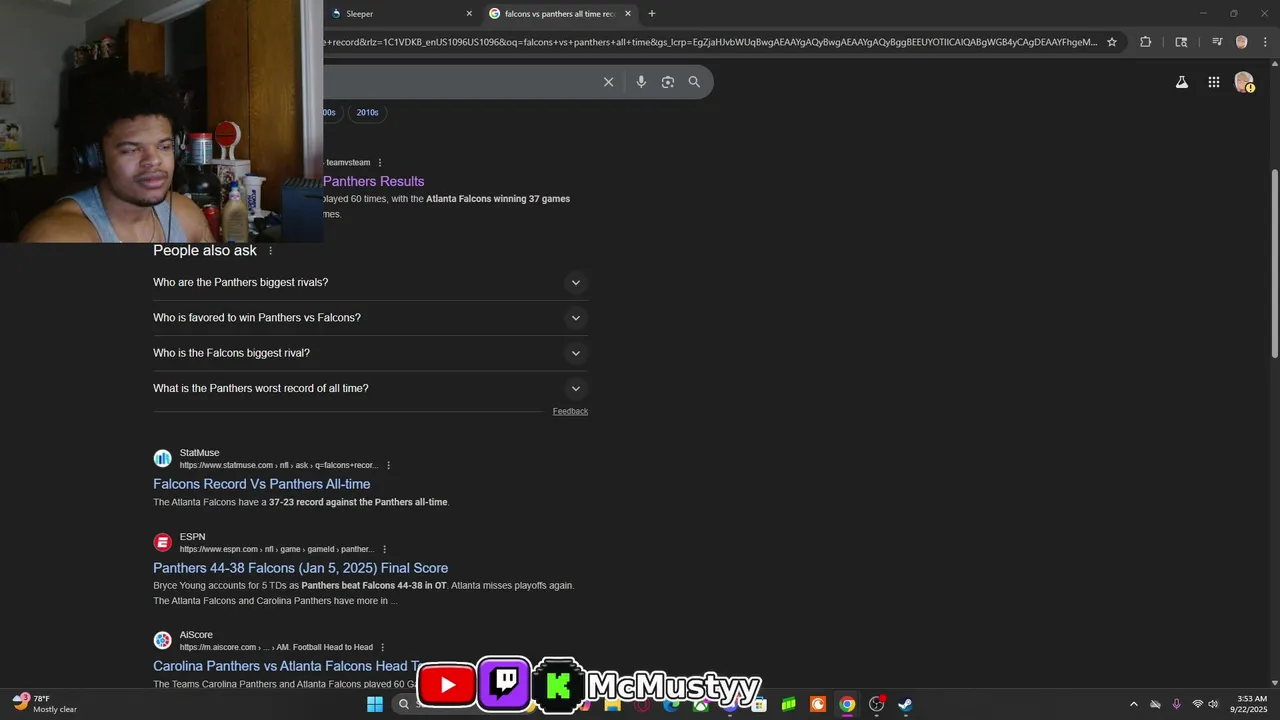Switch to the Sleeper tab
Screen dimensions: 1280x720
pyautogui.click(x=400, y=14)
